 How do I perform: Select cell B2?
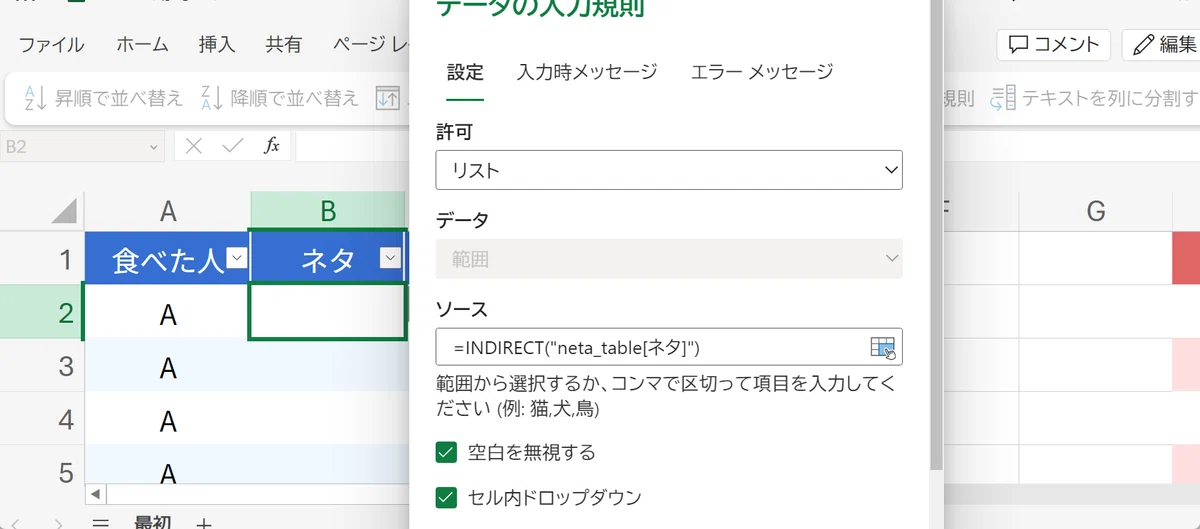[x=328, y=312]
